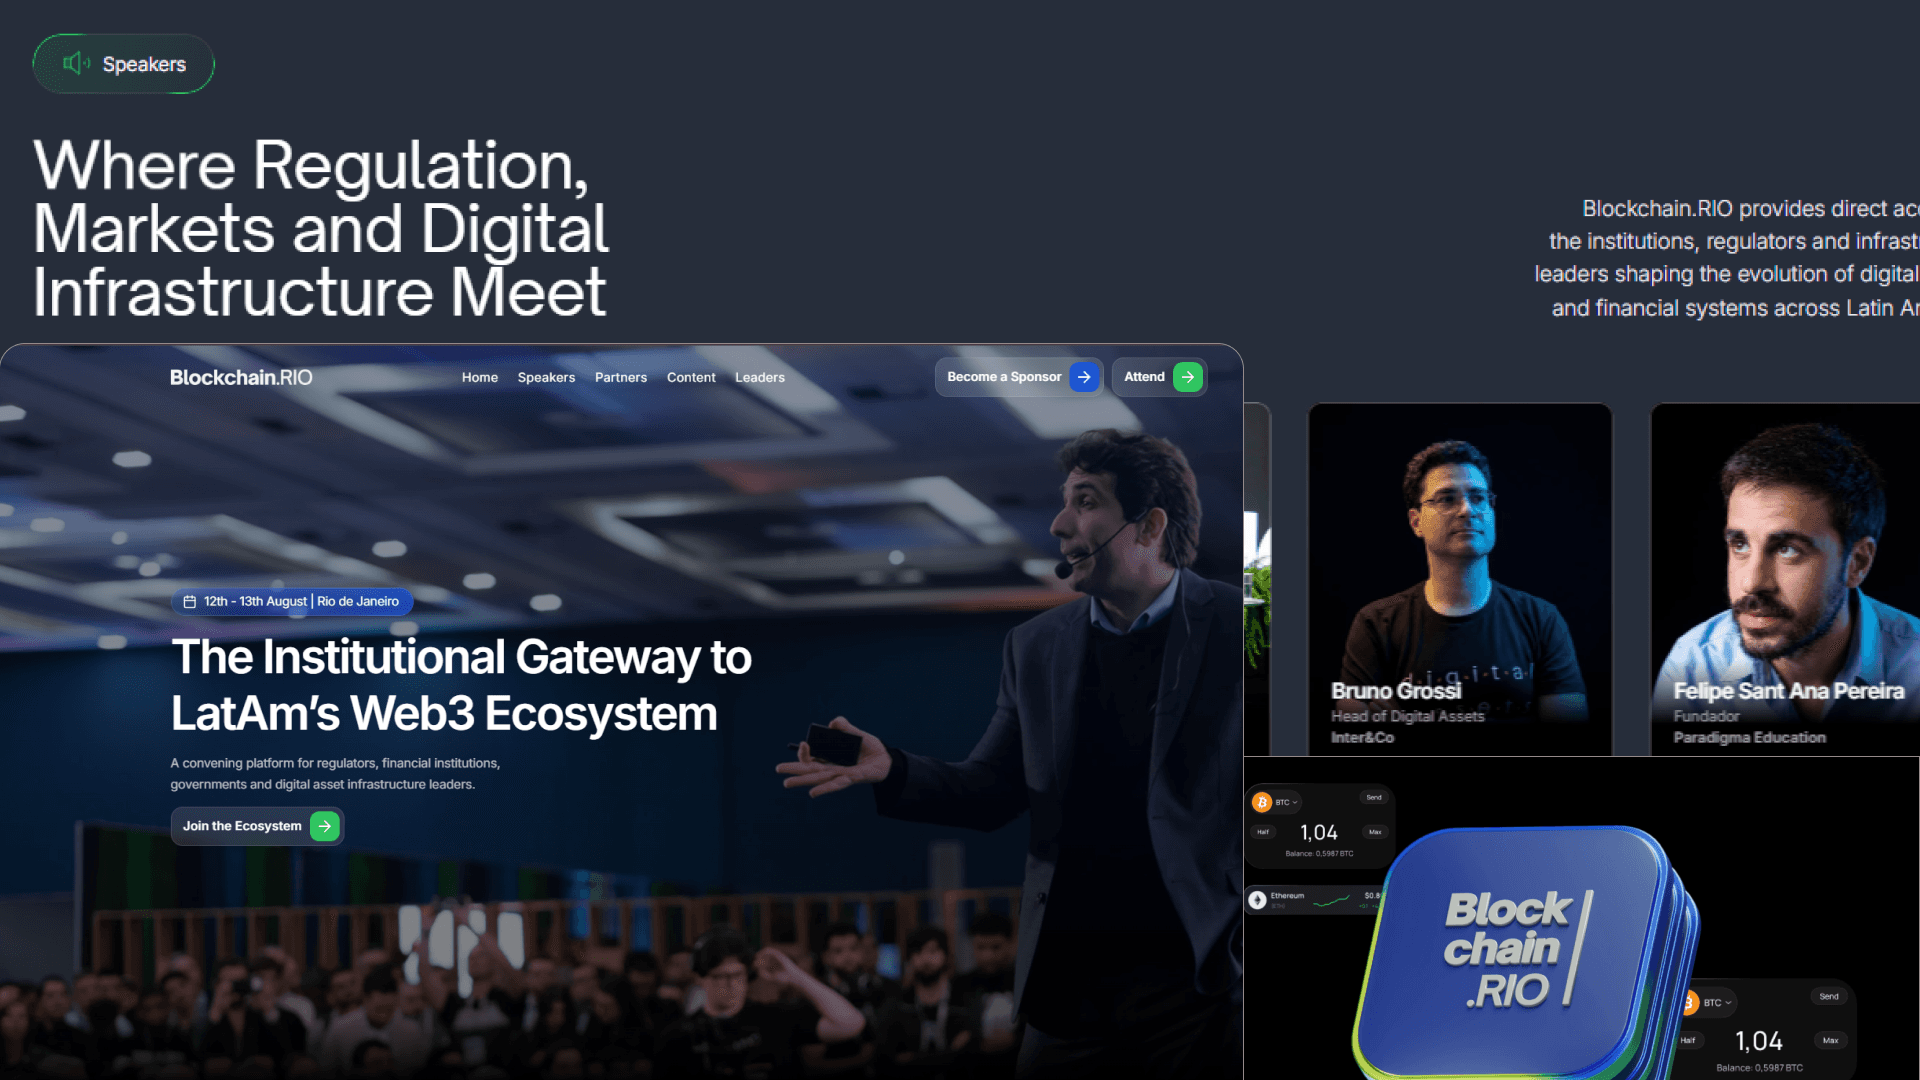
Task: Click the 1,04 amount in the upper-left wallet widget
Action: tap(1319, 832)
